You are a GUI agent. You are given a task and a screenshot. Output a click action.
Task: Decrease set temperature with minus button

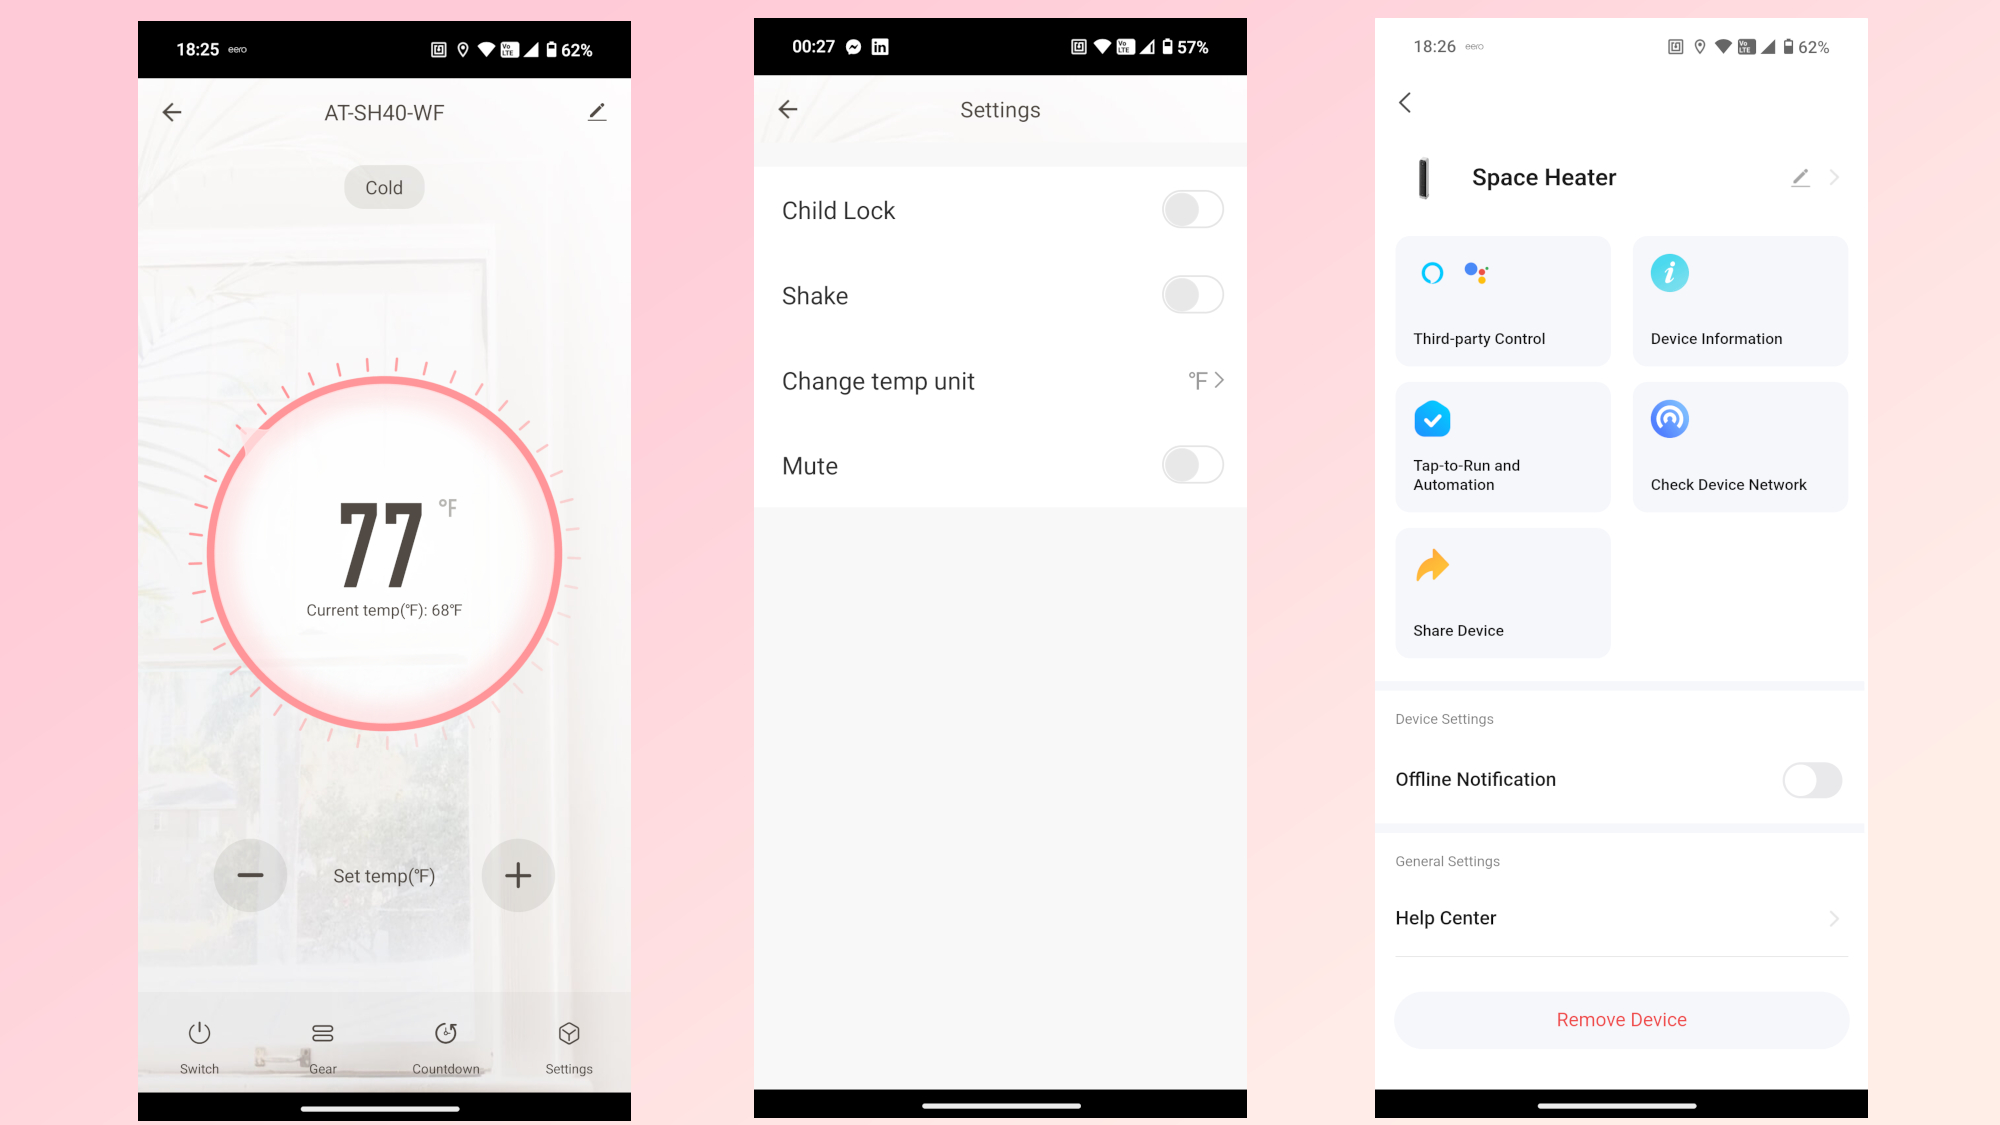pyautogui.click(x=249, y=875)
